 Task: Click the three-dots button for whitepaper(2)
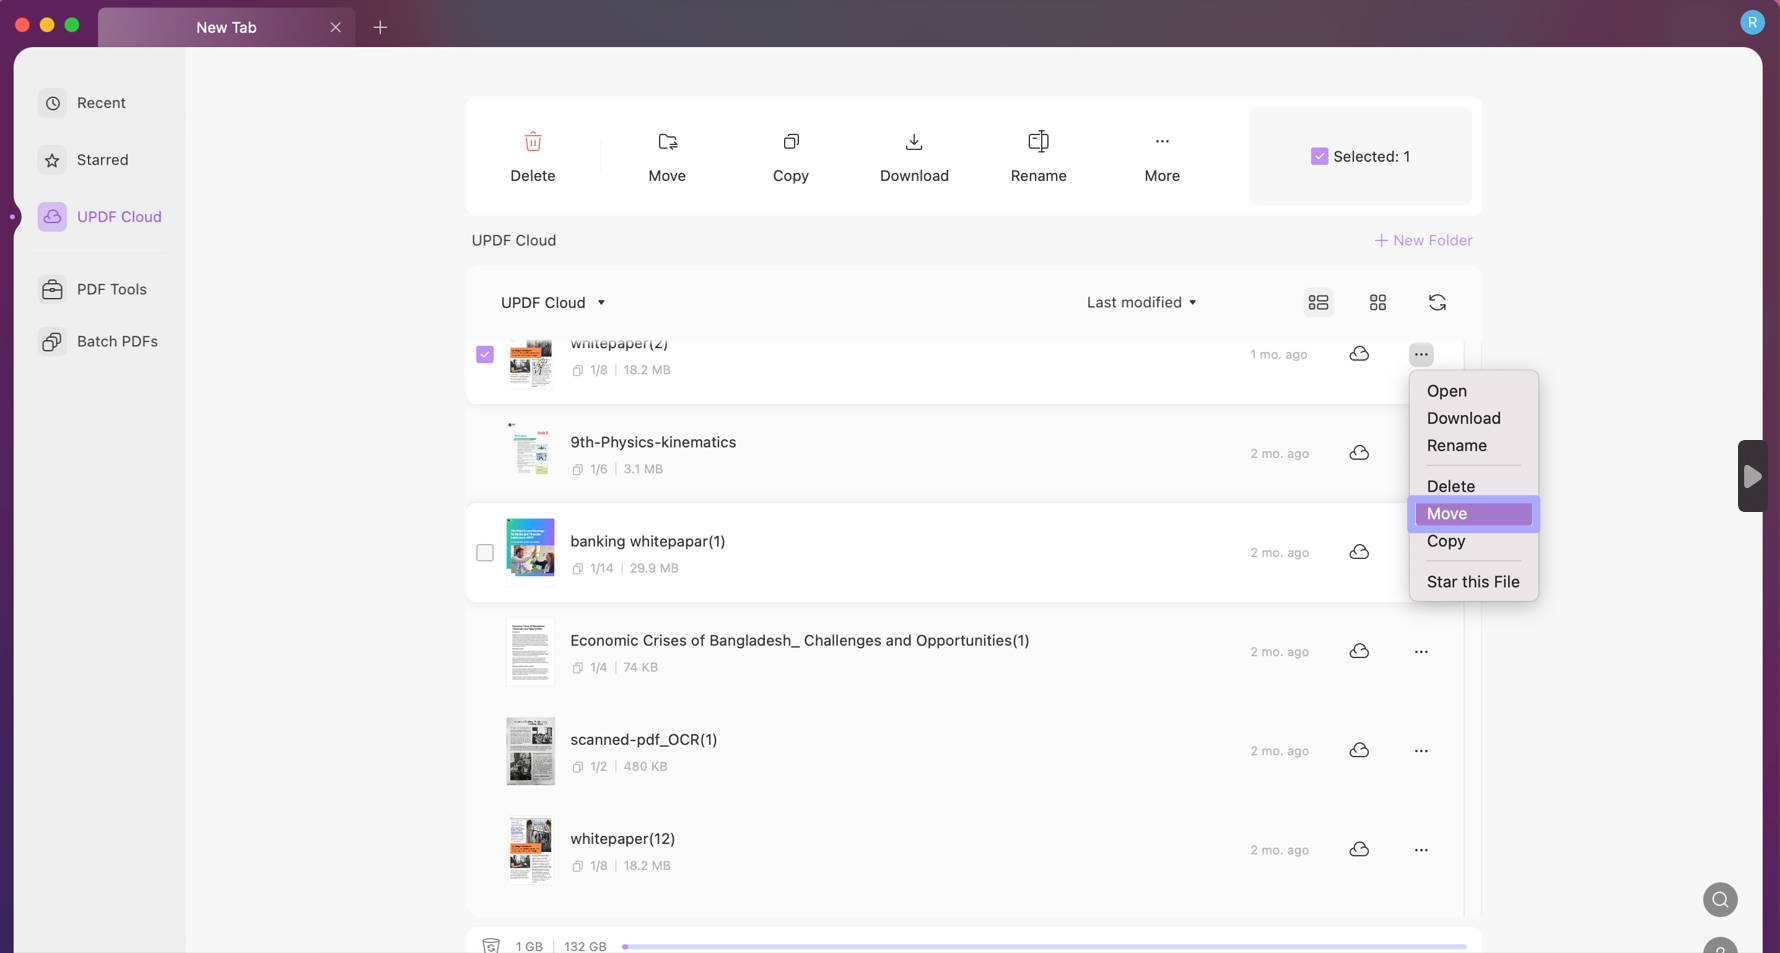1421,355
